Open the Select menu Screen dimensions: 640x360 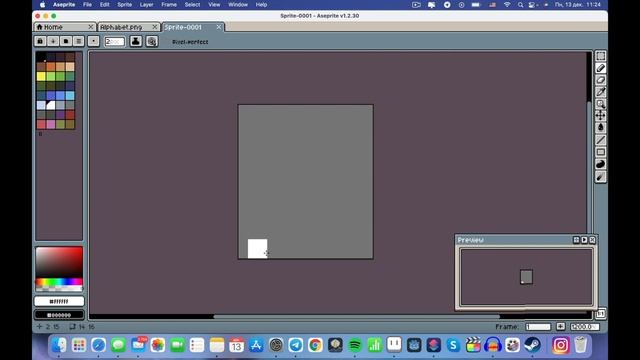coord(192,4)
